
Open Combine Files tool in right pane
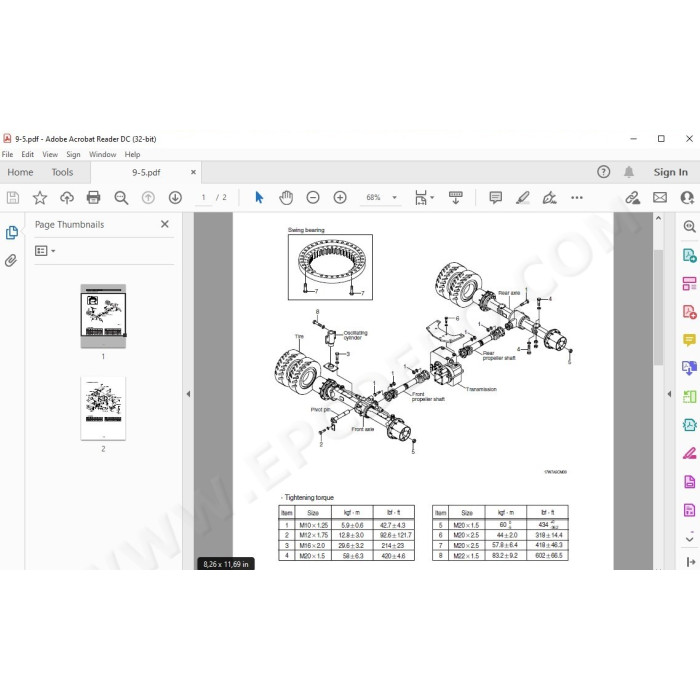click(689, 368)
